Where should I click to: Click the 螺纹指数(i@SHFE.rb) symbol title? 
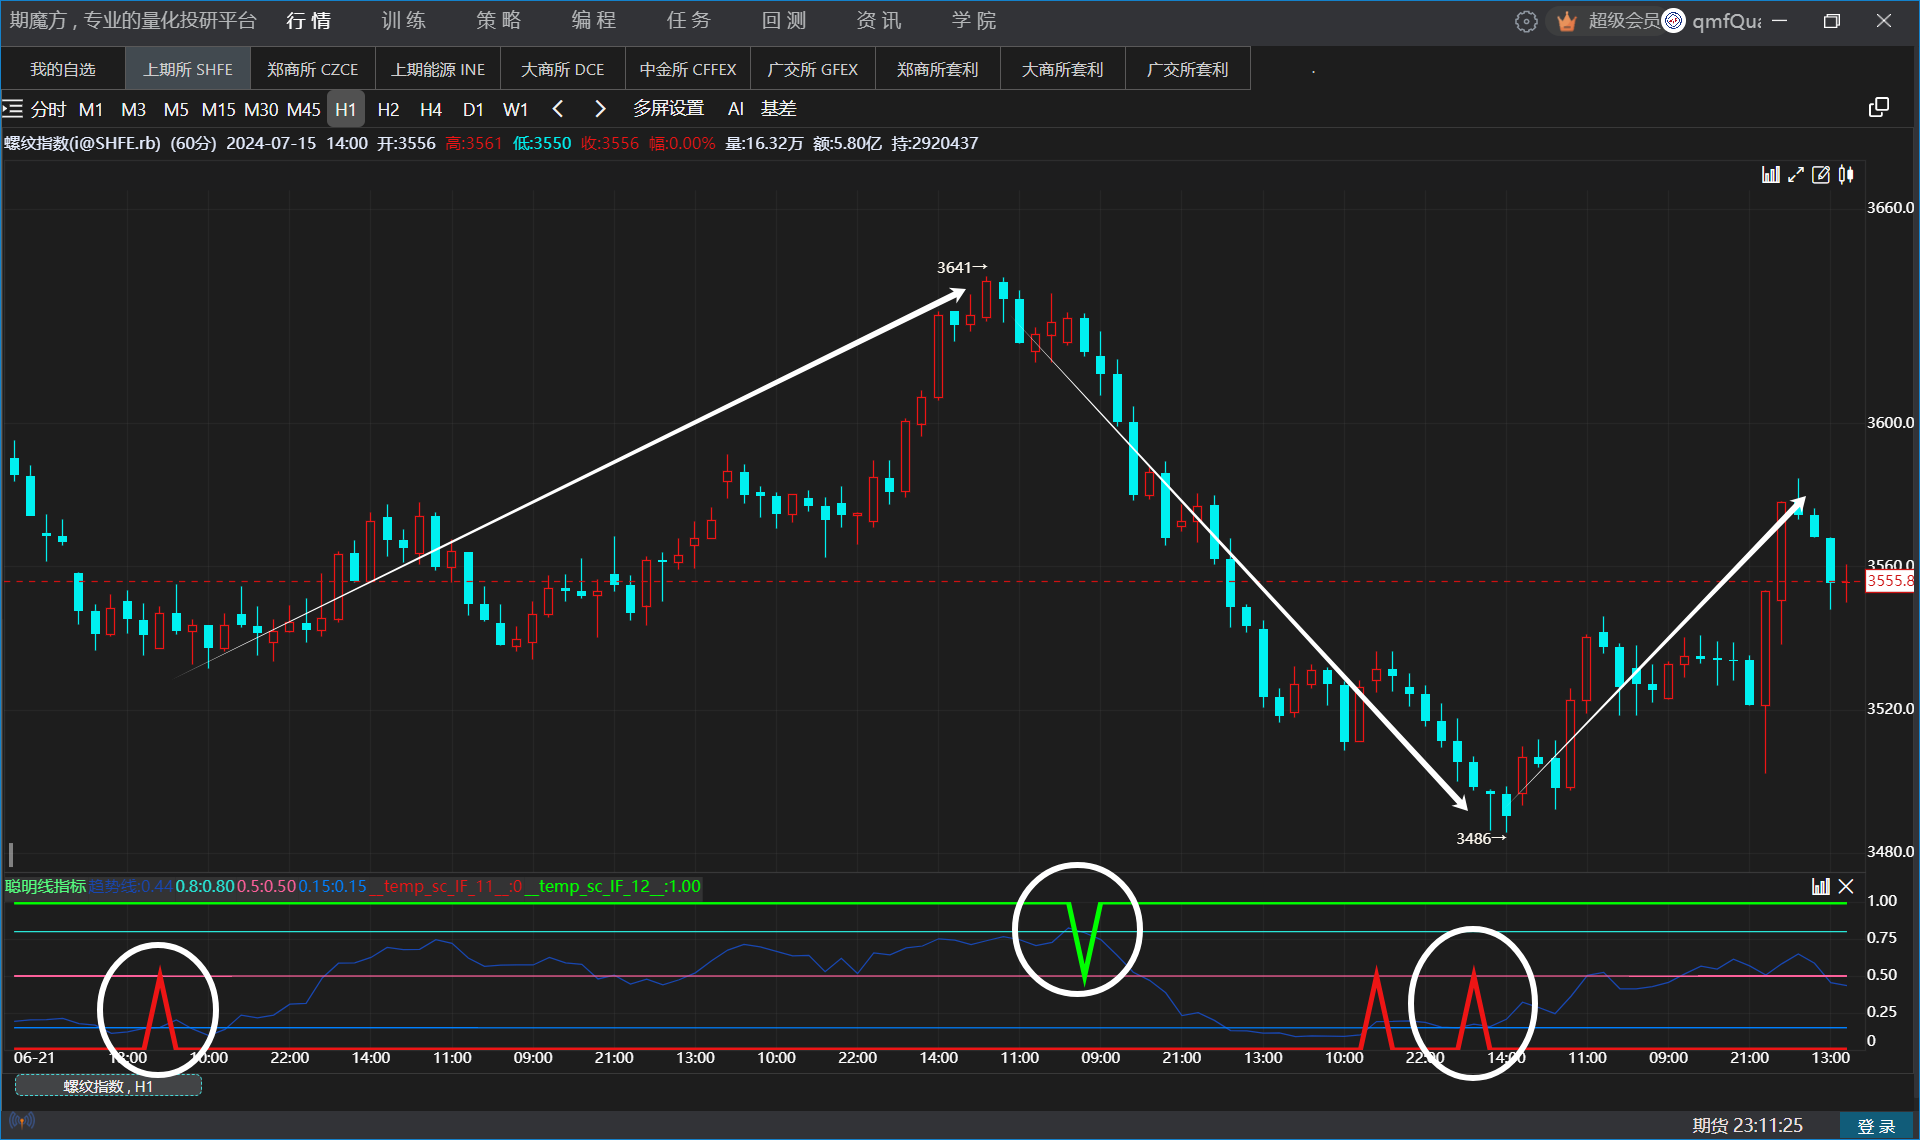[82, 143]
